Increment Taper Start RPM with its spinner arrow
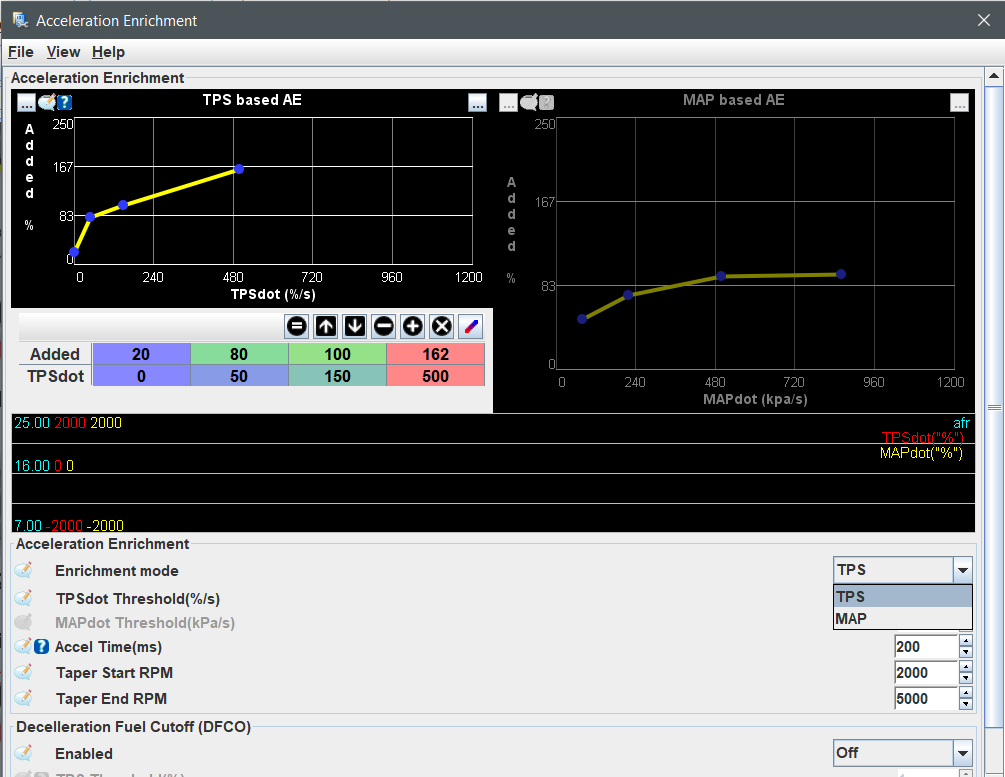 pos(965,668)
